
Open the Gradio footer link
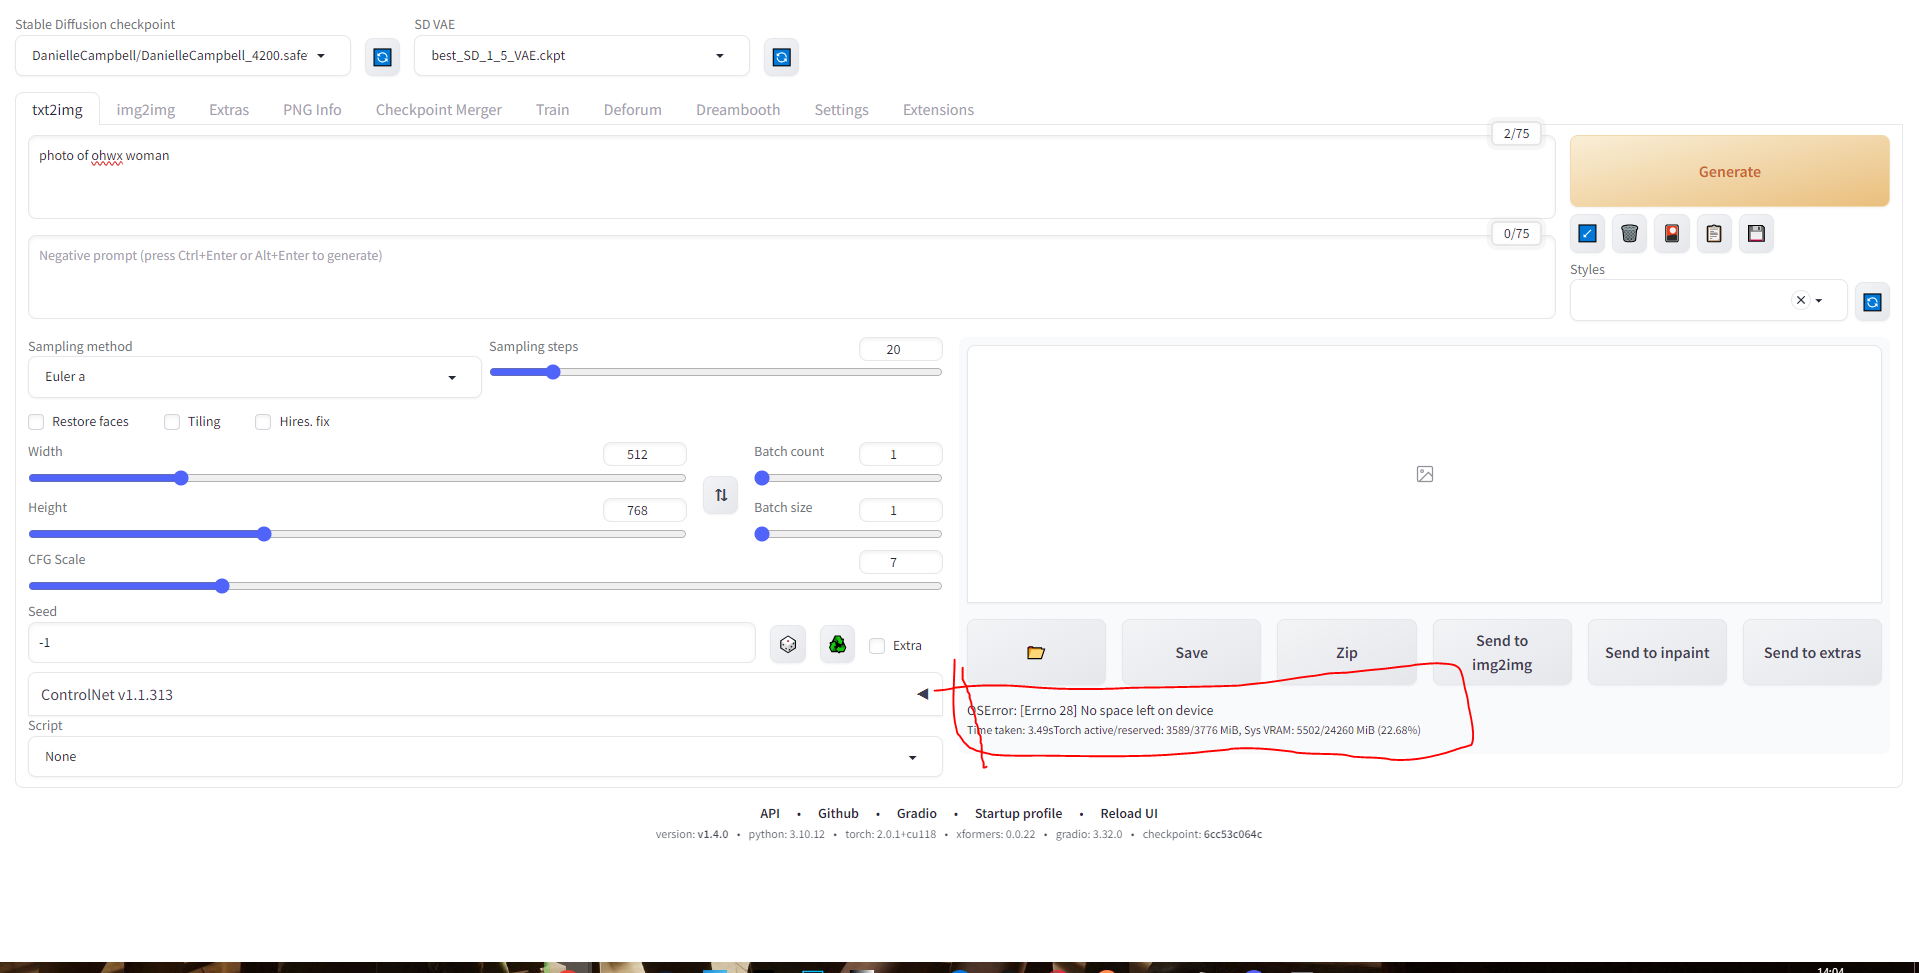(x=917, y=814)
